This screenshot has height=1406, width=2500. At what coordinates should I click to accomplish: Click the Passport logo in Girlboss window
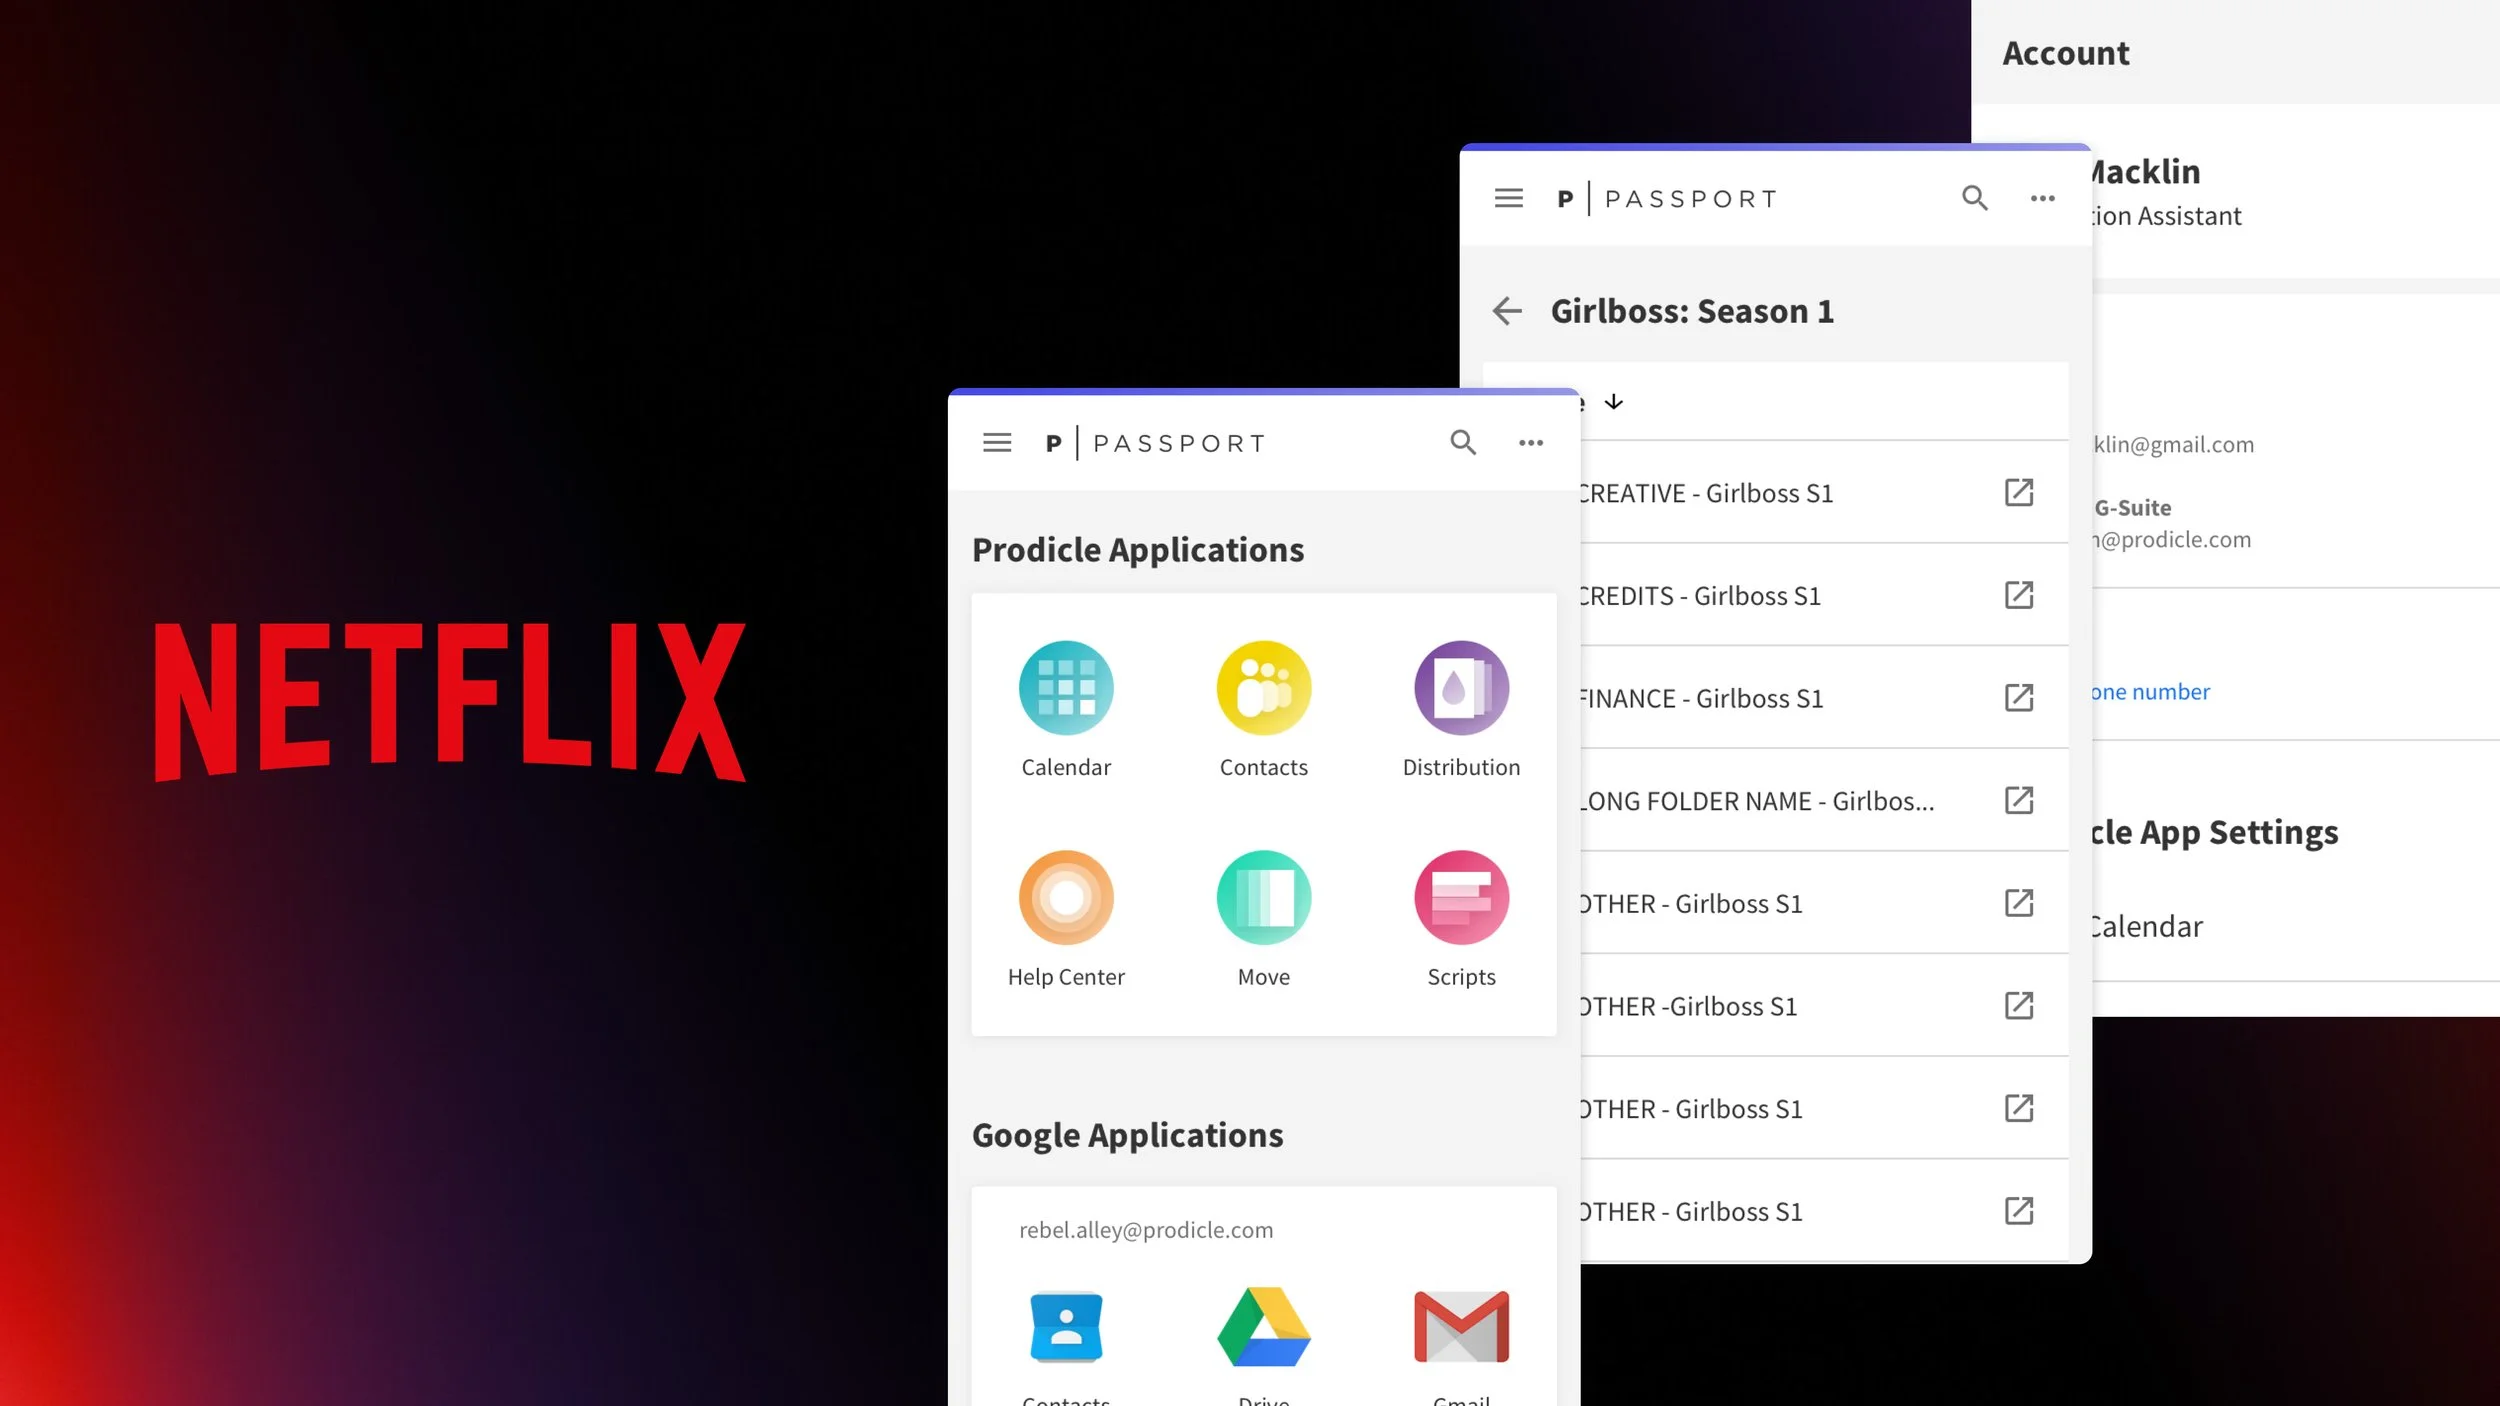pos(1667,199)
